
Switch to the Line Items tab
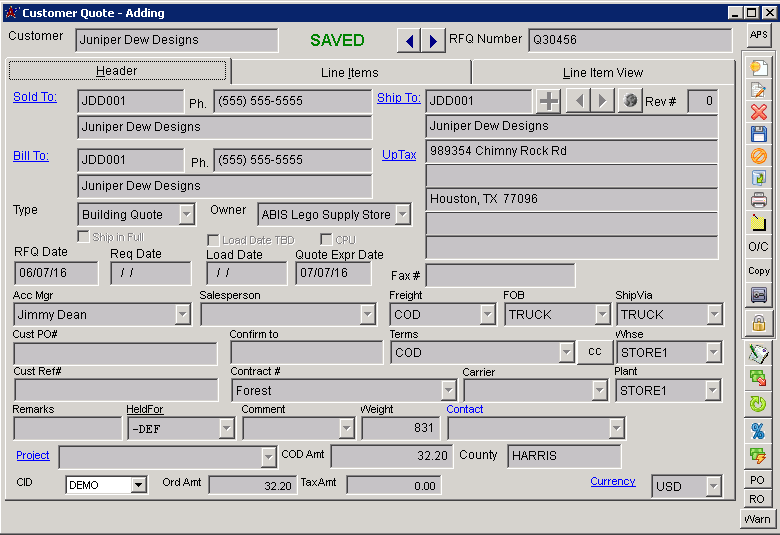point(350,72)
